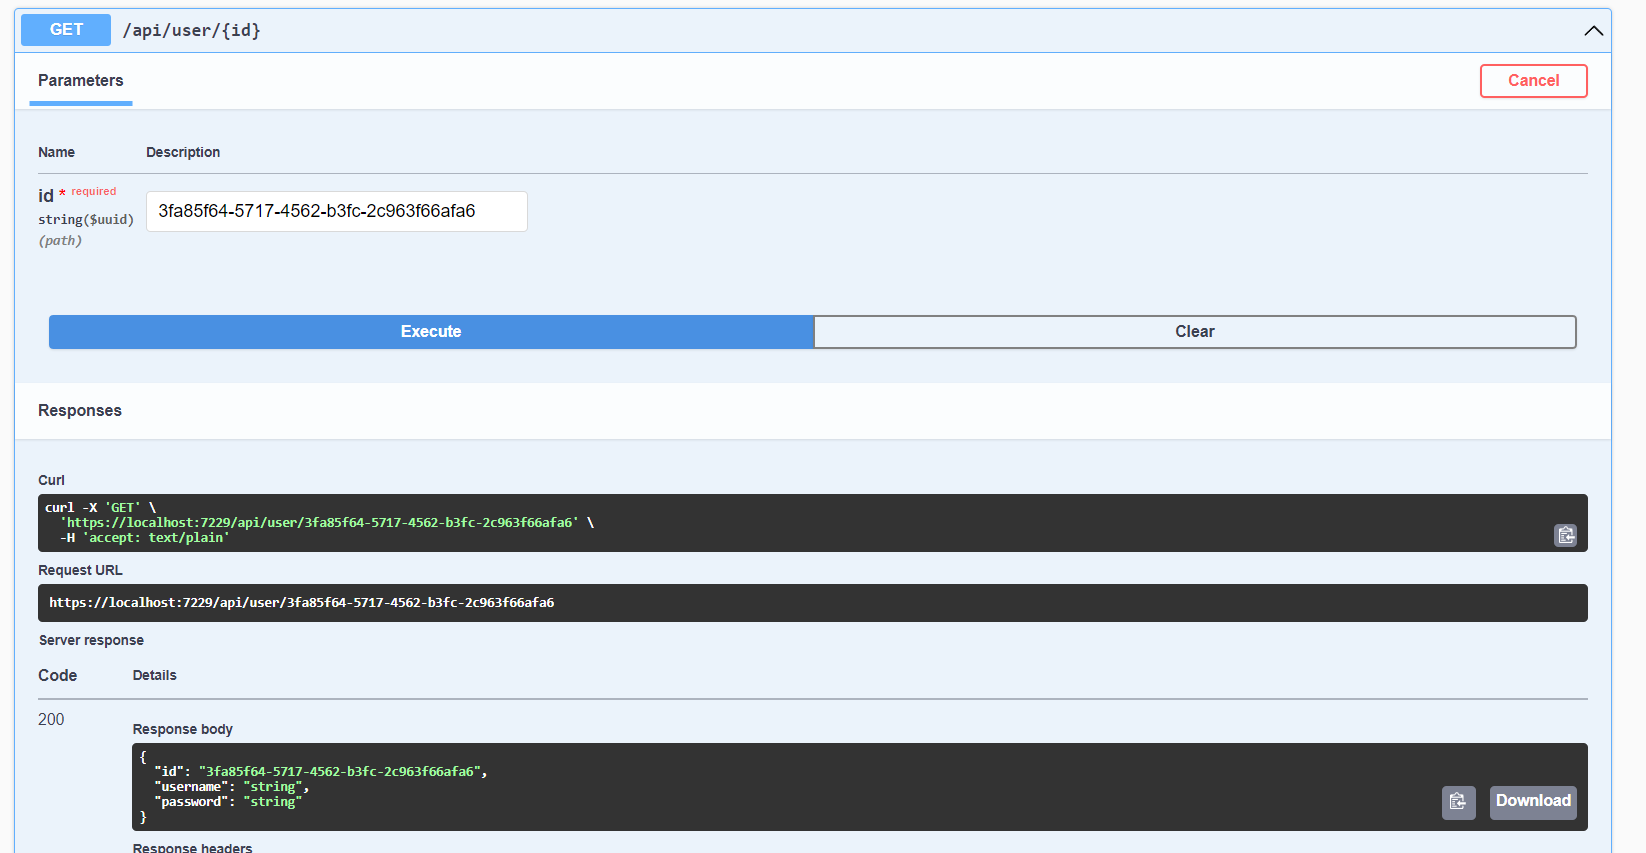Run the request with Execute
1646x853 pixels.
pos(431,332)
